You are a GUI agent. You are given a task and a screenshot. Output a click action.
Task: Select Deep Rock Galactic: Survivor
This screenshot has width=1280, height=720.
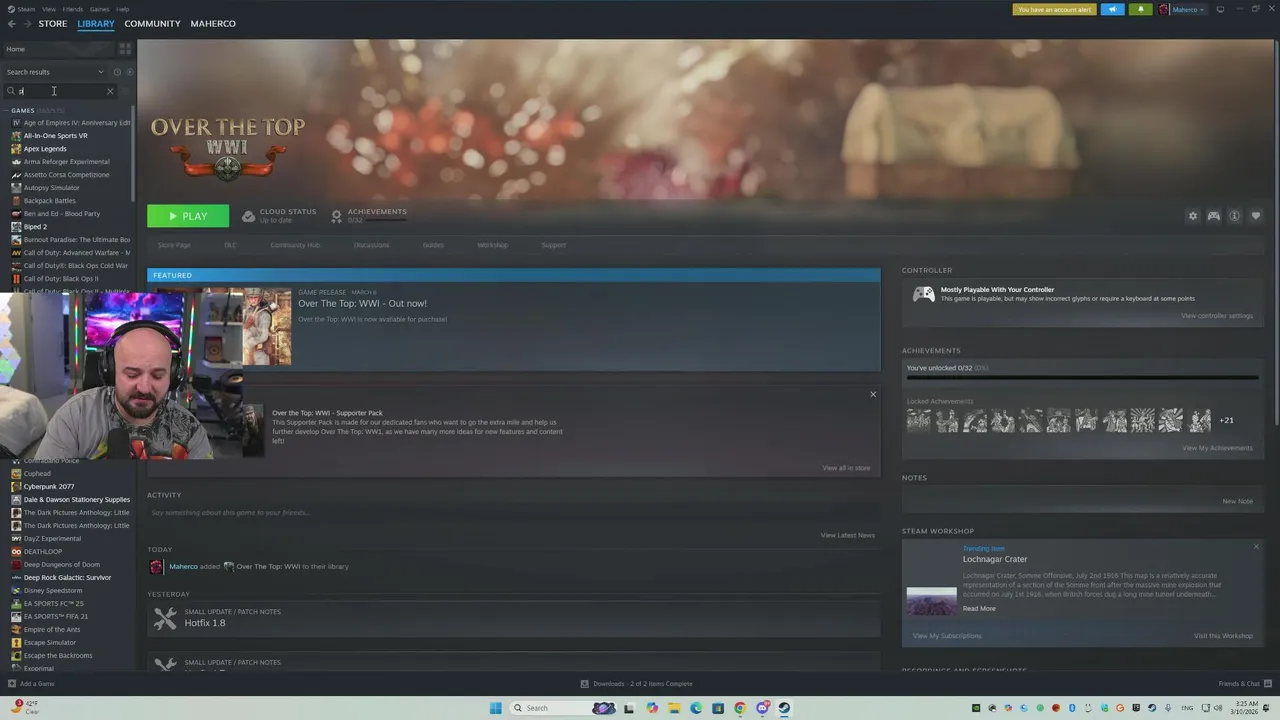[67, 578]
